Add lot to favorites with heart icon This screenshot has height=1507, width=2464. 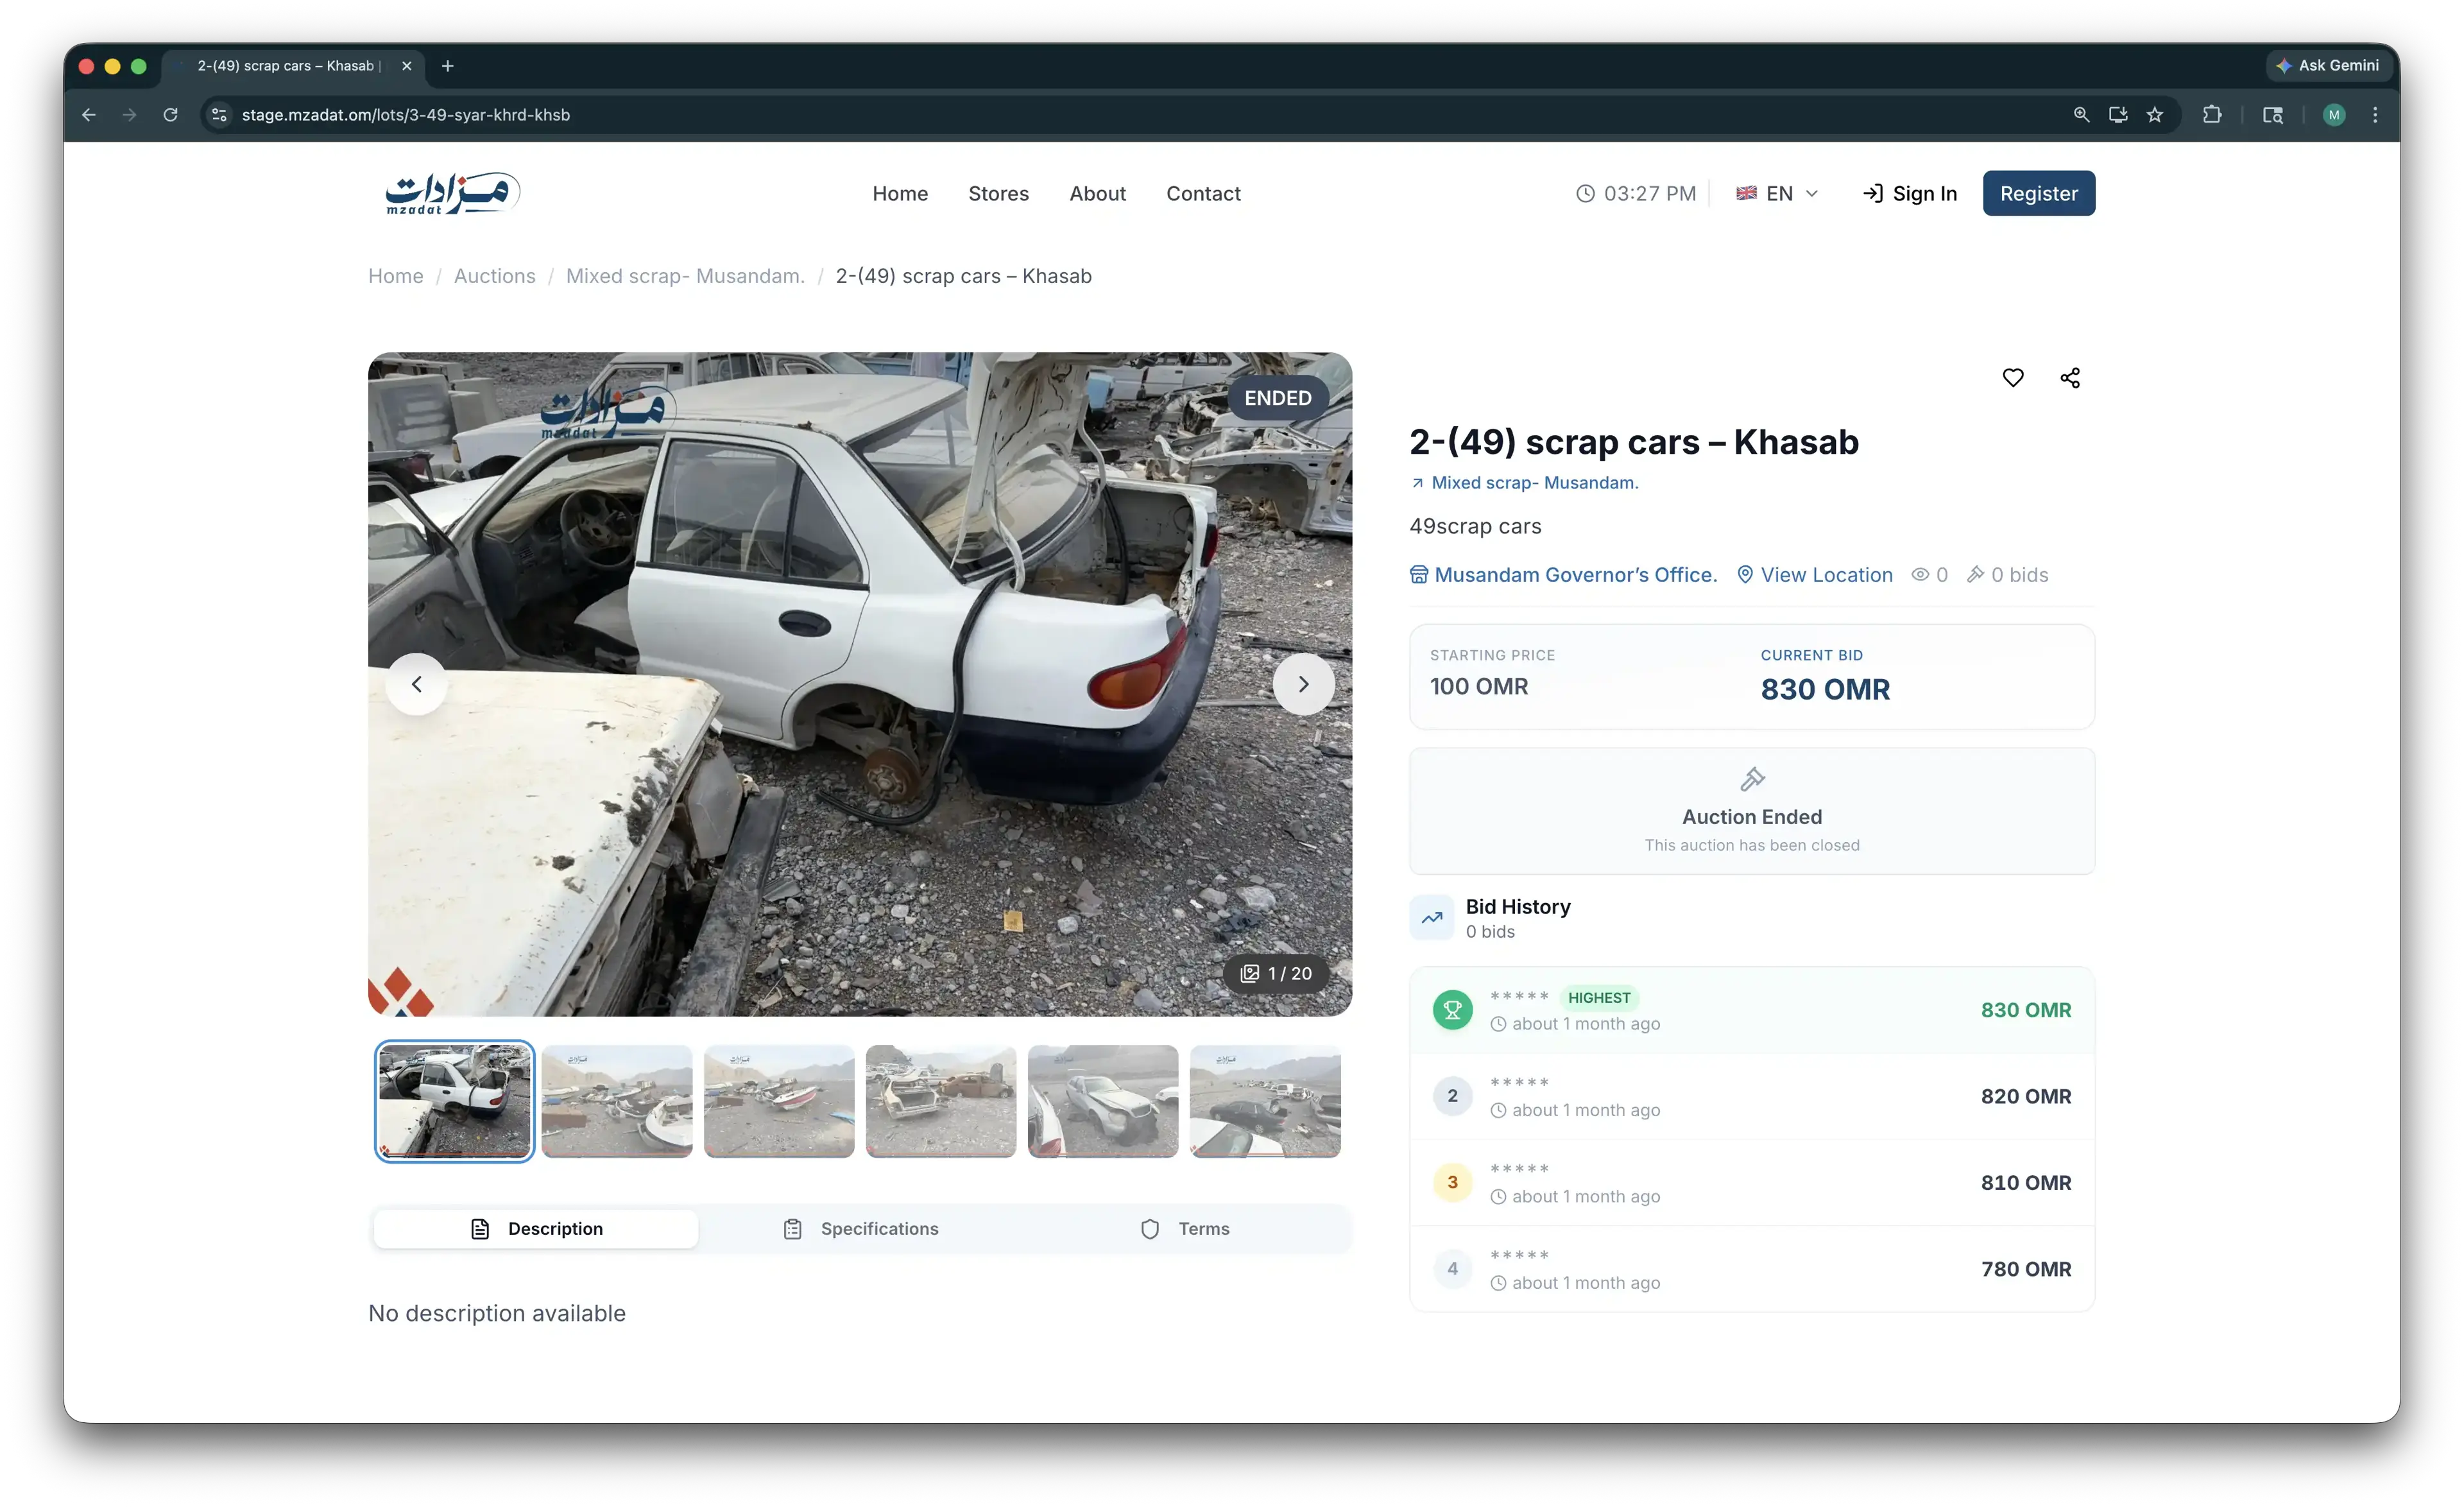2012,377
